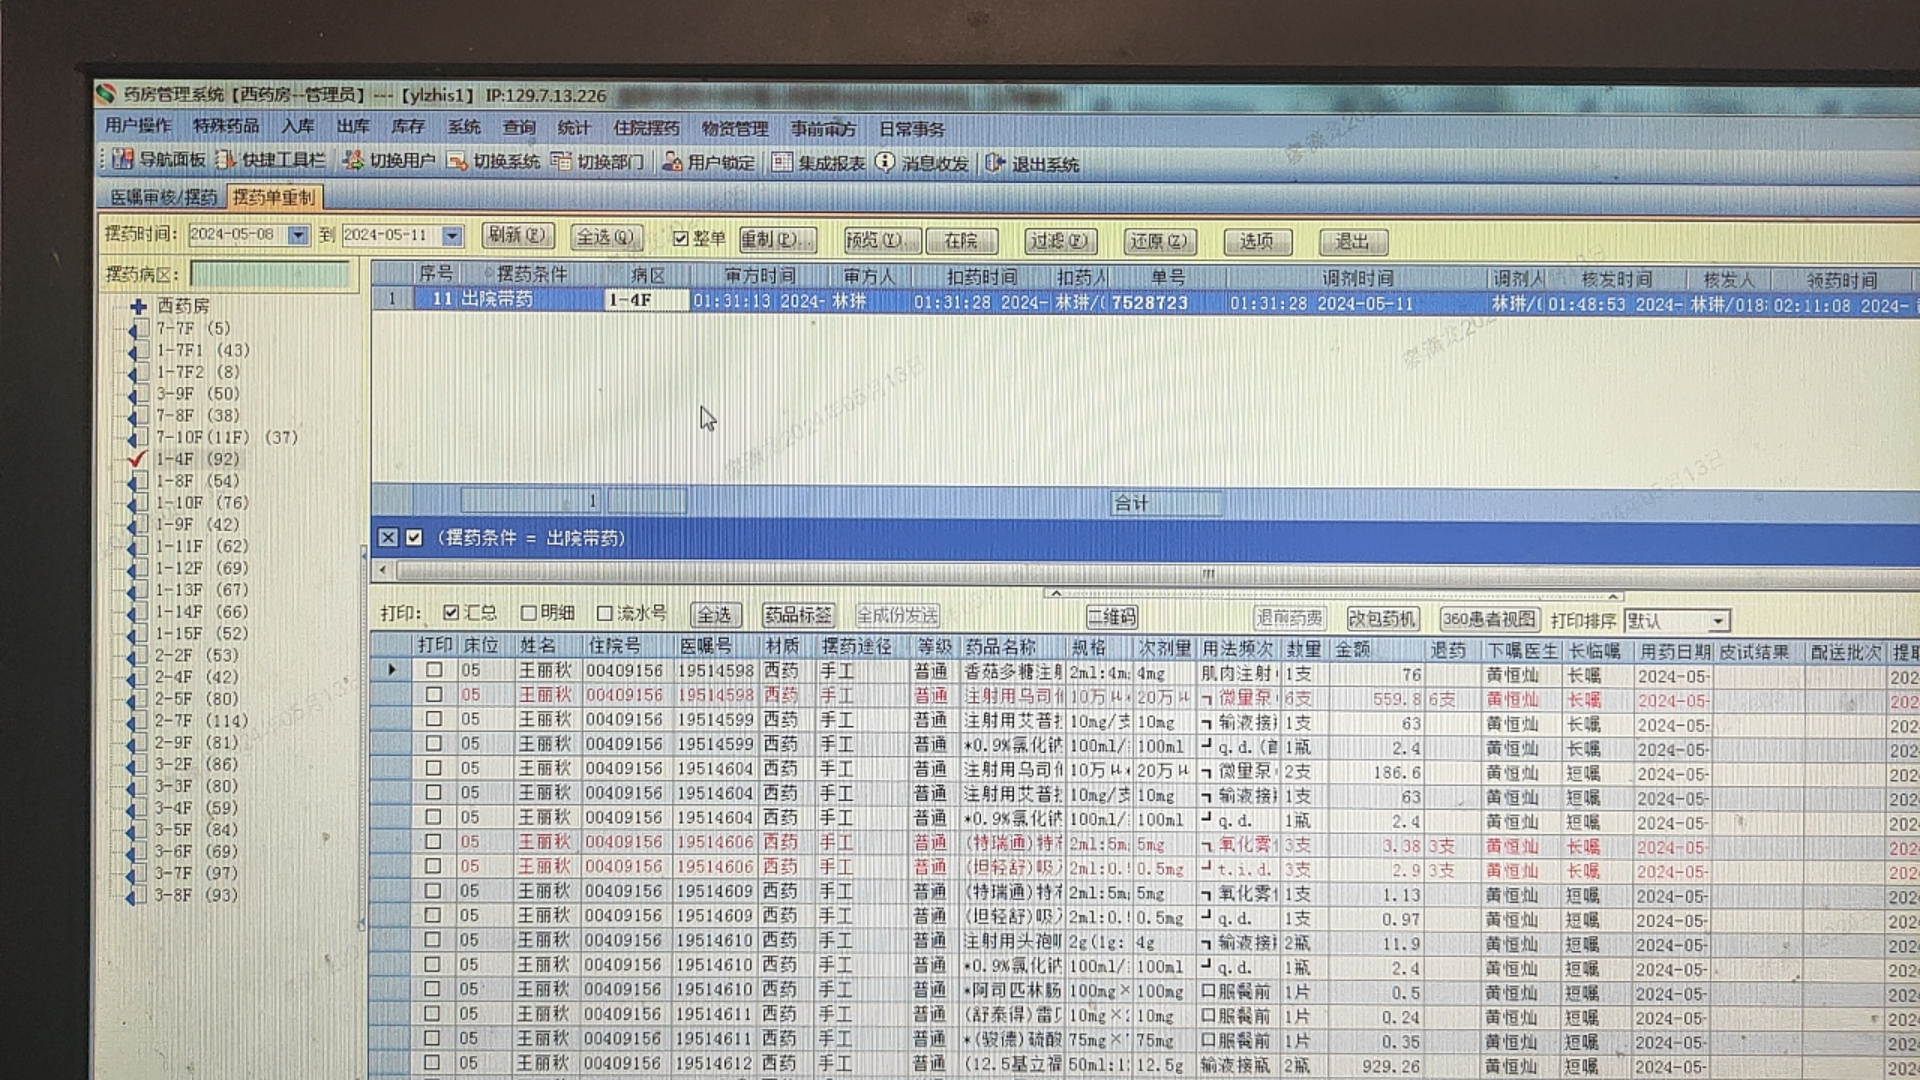Click the 导航面板 navigation panel icon

pyautogui.click(x=123, y=160)
